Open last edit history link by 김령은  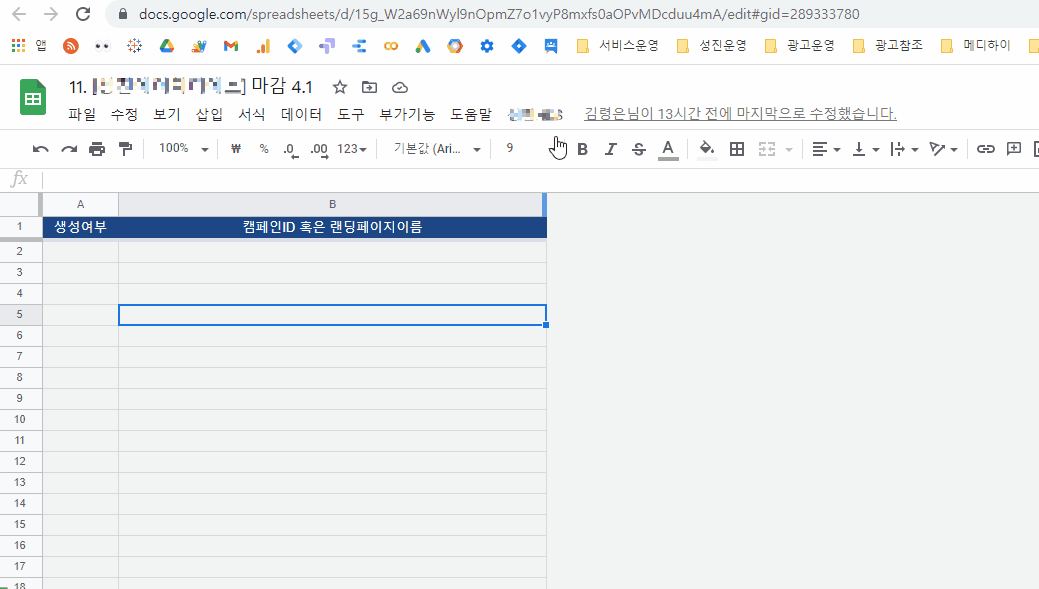tap(740, 114)
